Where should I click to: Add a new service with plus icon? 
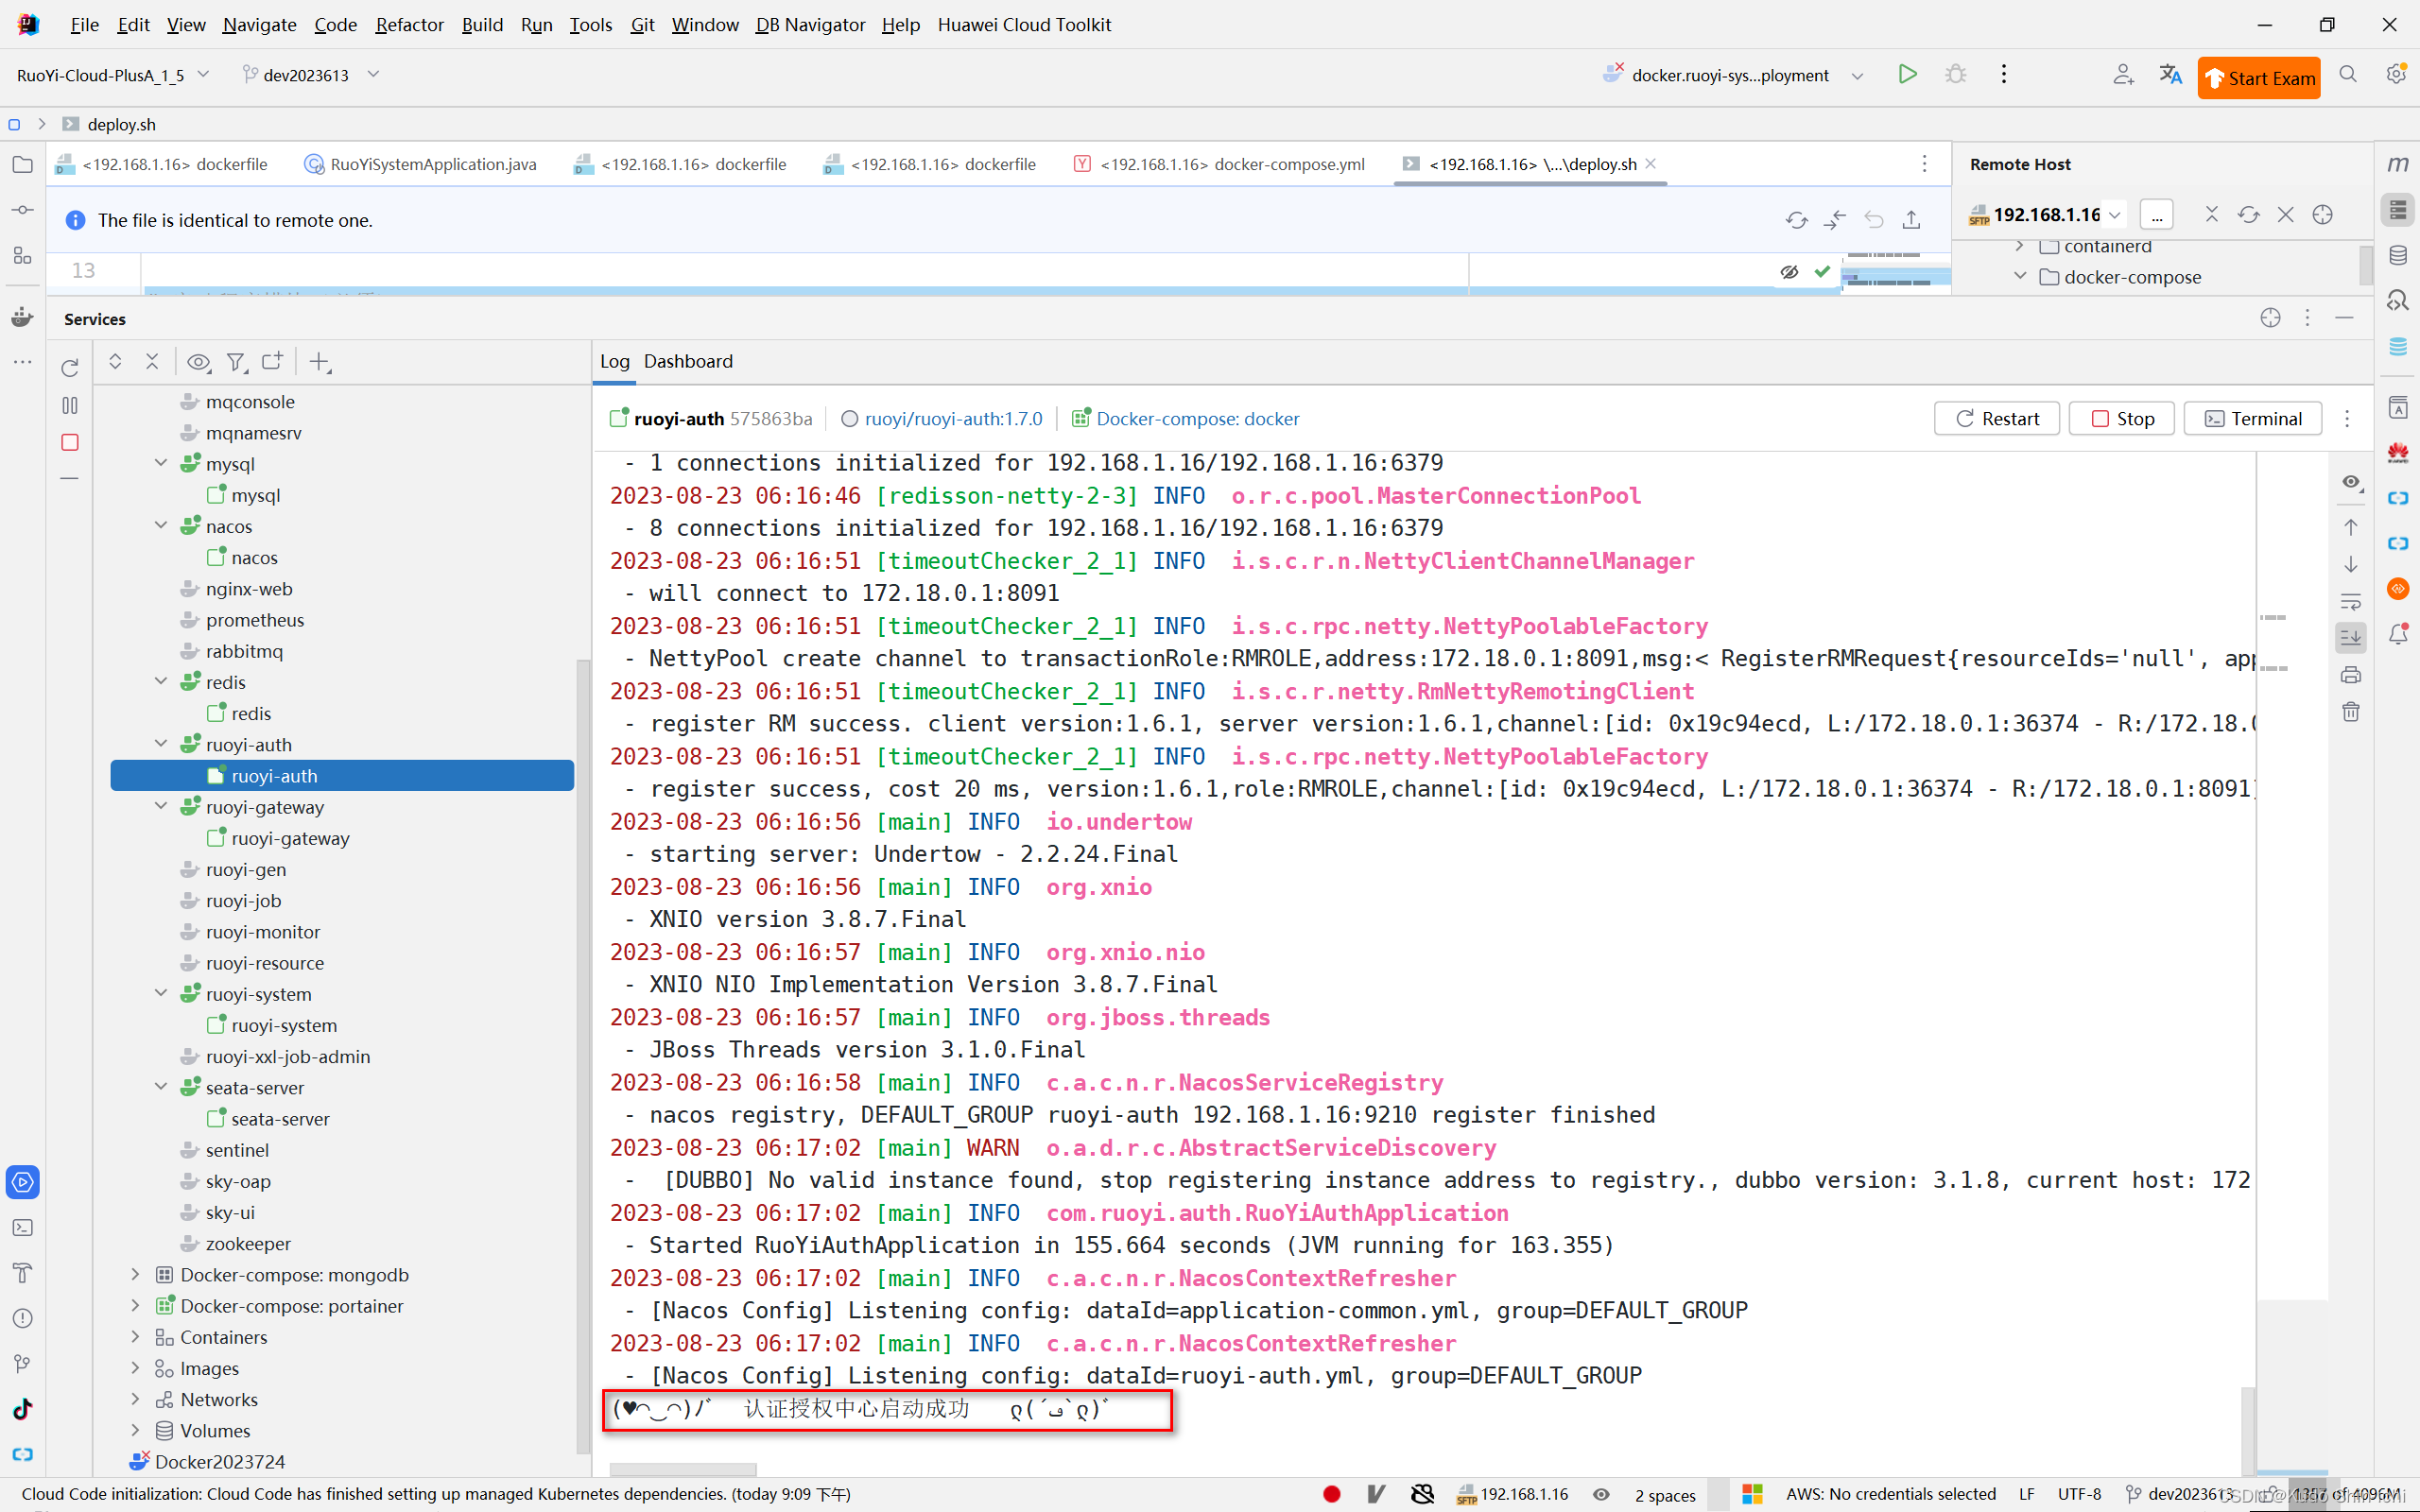tap(319, 361)
